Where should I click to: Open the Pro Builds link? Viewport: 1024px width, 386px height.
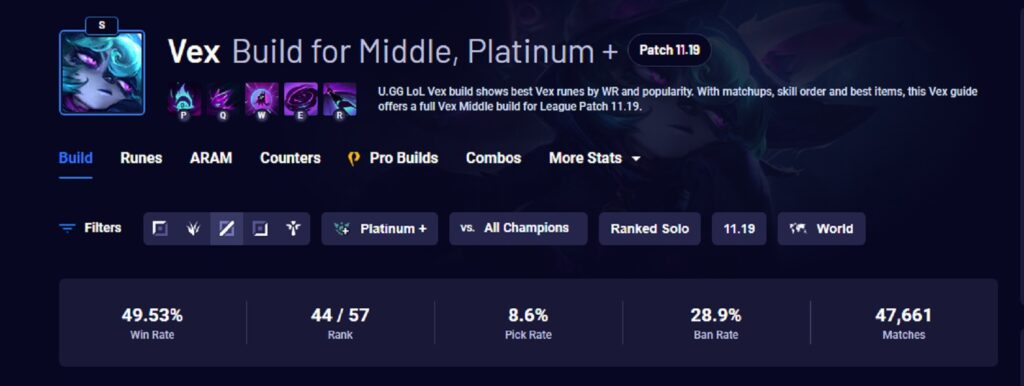point(393,158)
